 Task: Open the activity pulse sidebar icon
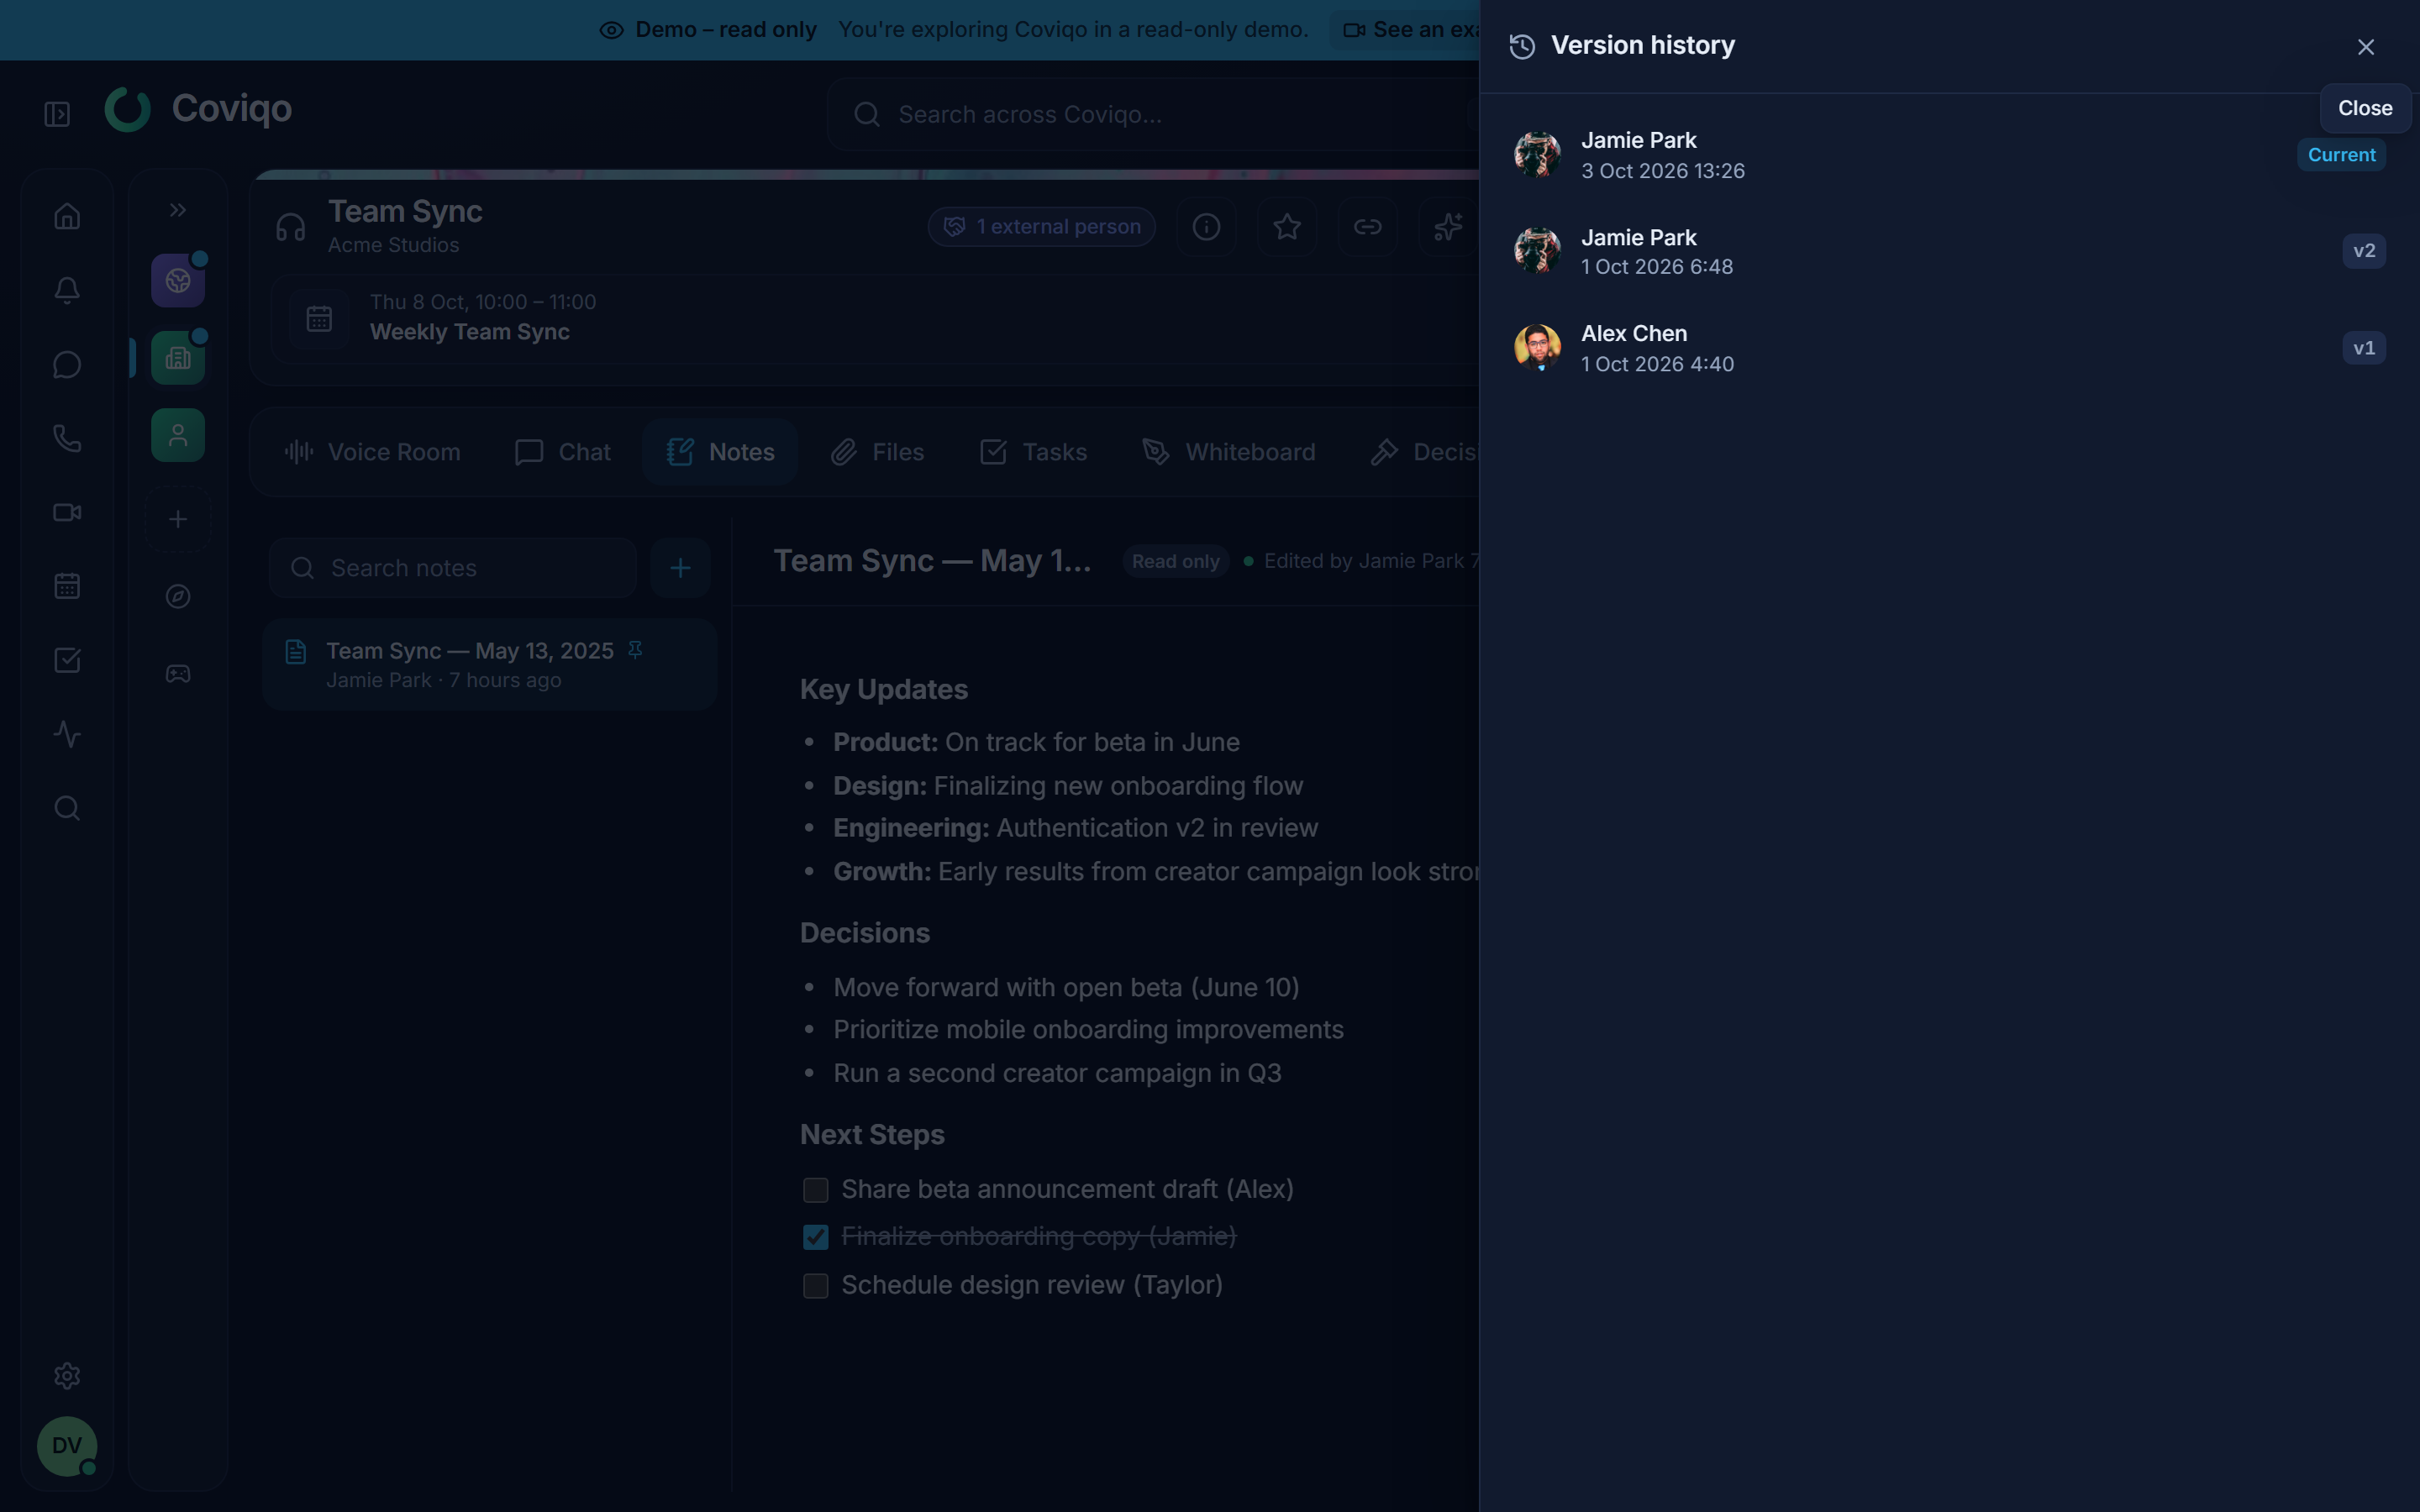(x=67, y=734)
